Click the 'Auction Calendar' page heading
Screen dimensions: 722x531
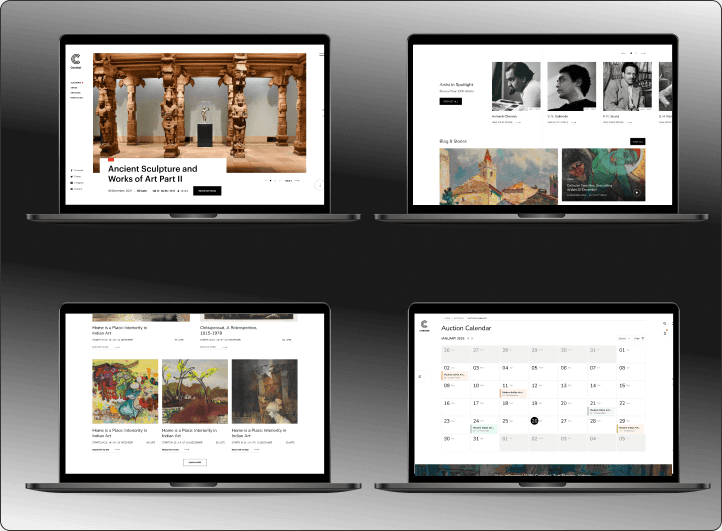click(466, 328)
